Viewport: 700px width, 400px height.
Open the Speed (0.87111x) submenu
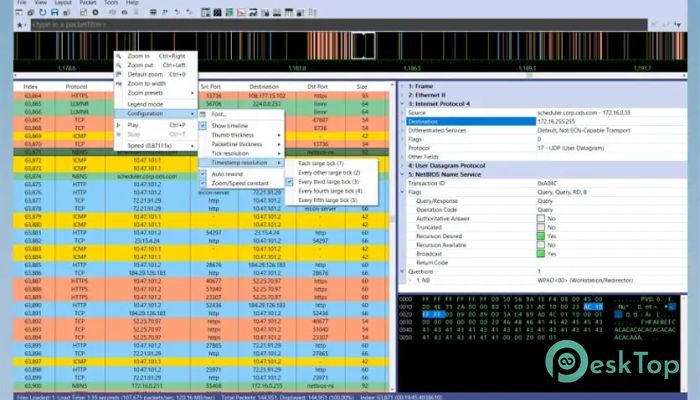click(155, 146)
